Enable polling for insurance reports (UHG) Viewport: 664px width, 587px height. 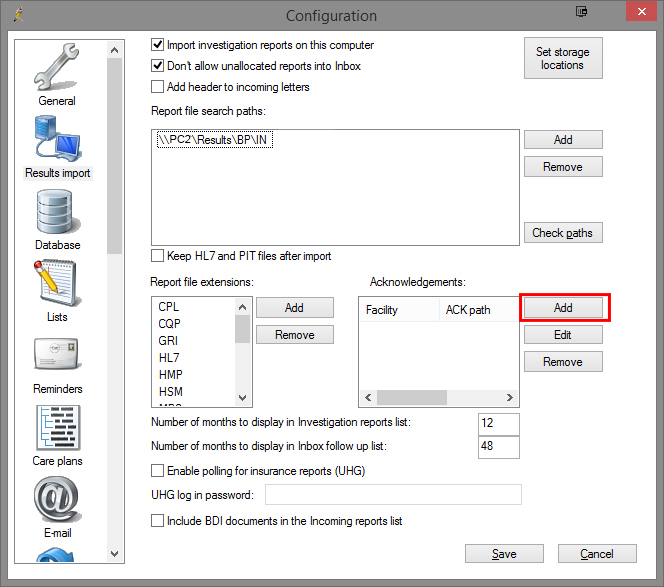pos(157,470)
